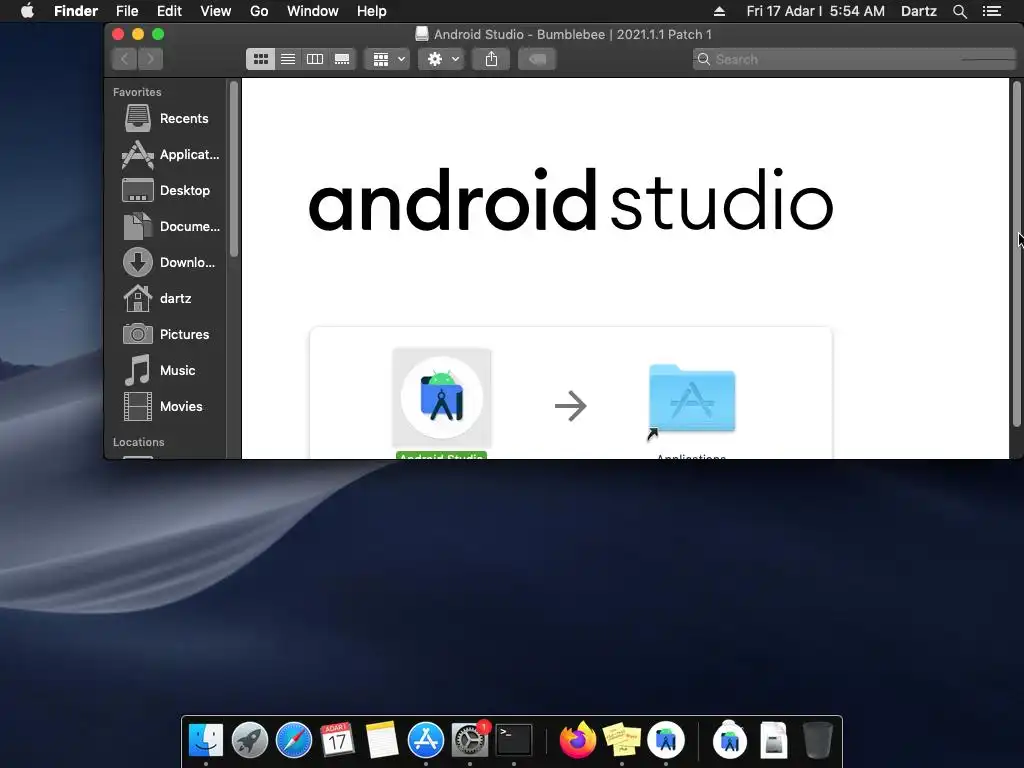
Task: Click the eject icon in menu bar
Action: click(x=719, y=11)
